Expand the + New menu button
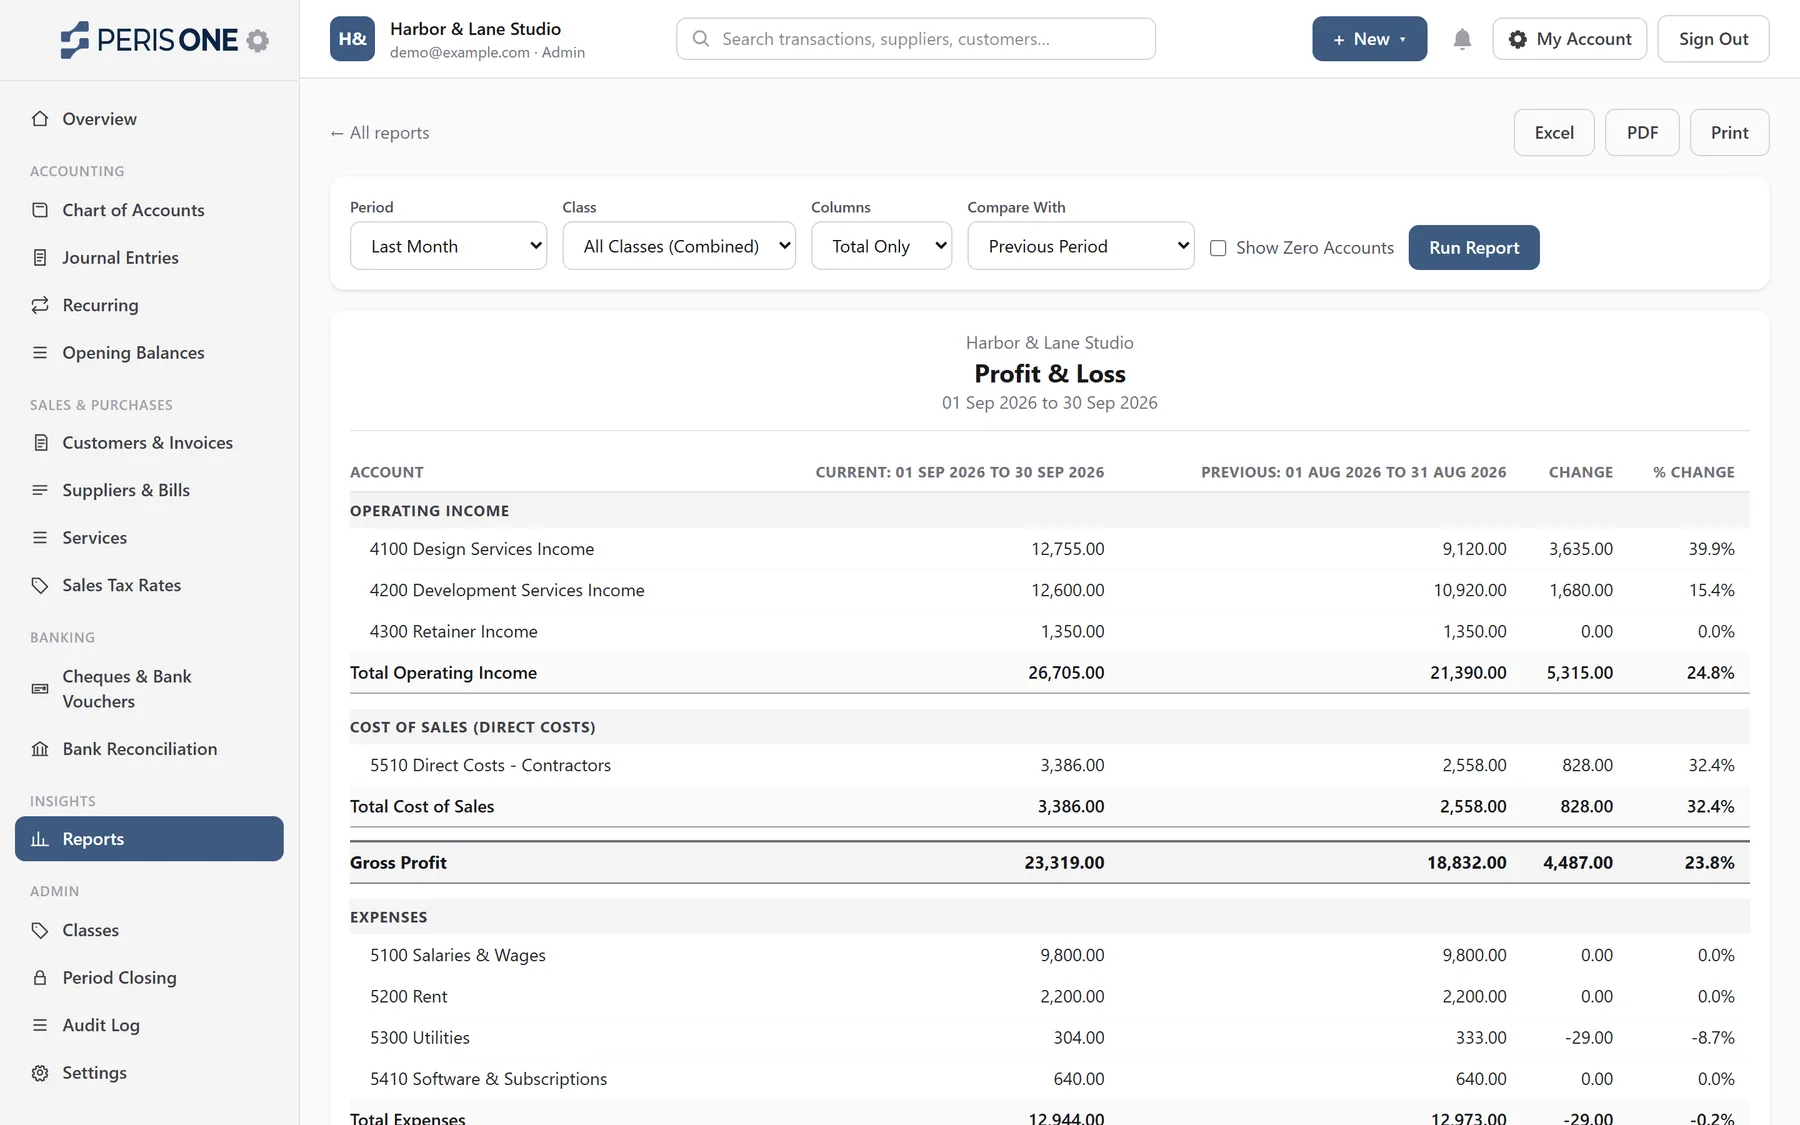This screenshot has width=1800, height=1125. point(1369,39)
